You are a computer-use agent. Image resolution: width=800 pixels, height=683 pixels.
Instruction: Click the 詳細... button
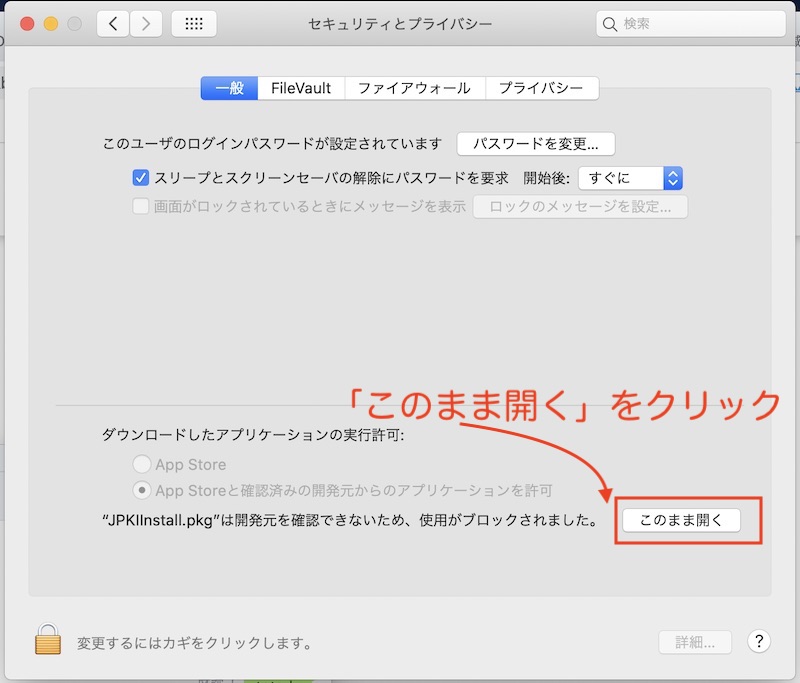pyautogui.click(x=695, y=642)
